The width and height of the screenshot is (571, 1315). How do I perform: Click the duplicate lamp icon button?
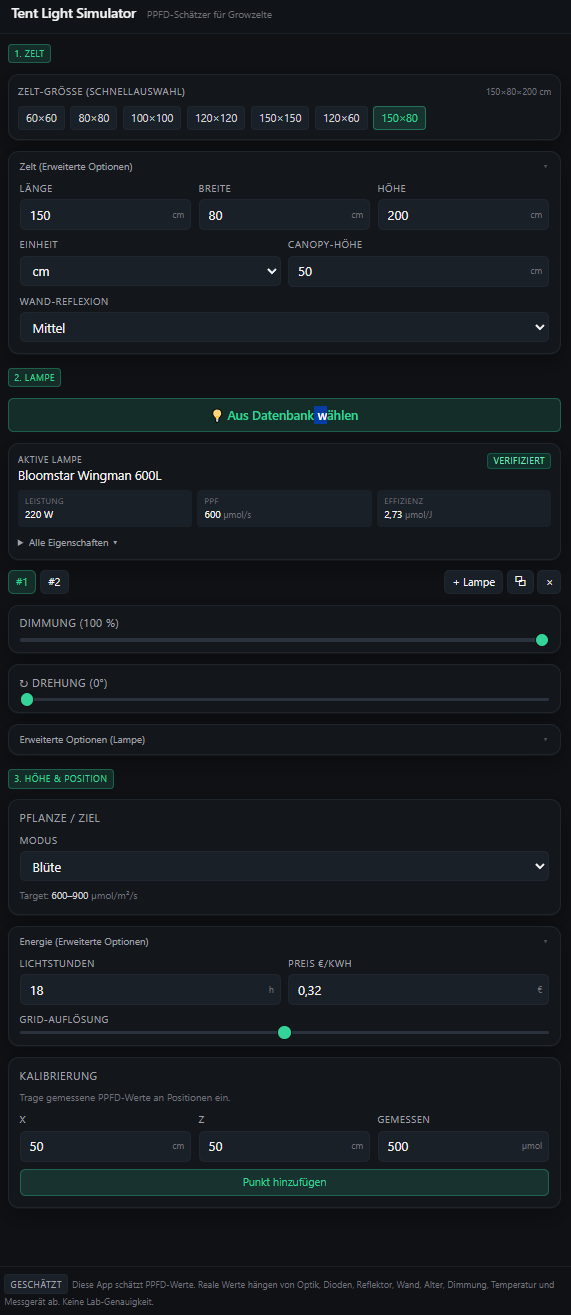tap(520, 582)
